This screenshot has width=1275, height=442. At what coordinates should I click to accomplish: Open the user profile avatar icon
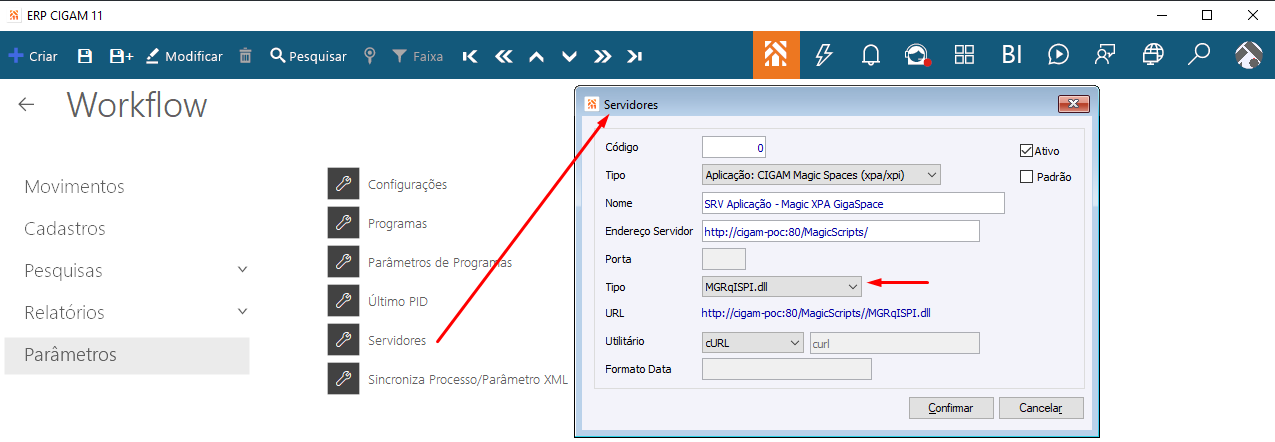(x=1248, y=55)
